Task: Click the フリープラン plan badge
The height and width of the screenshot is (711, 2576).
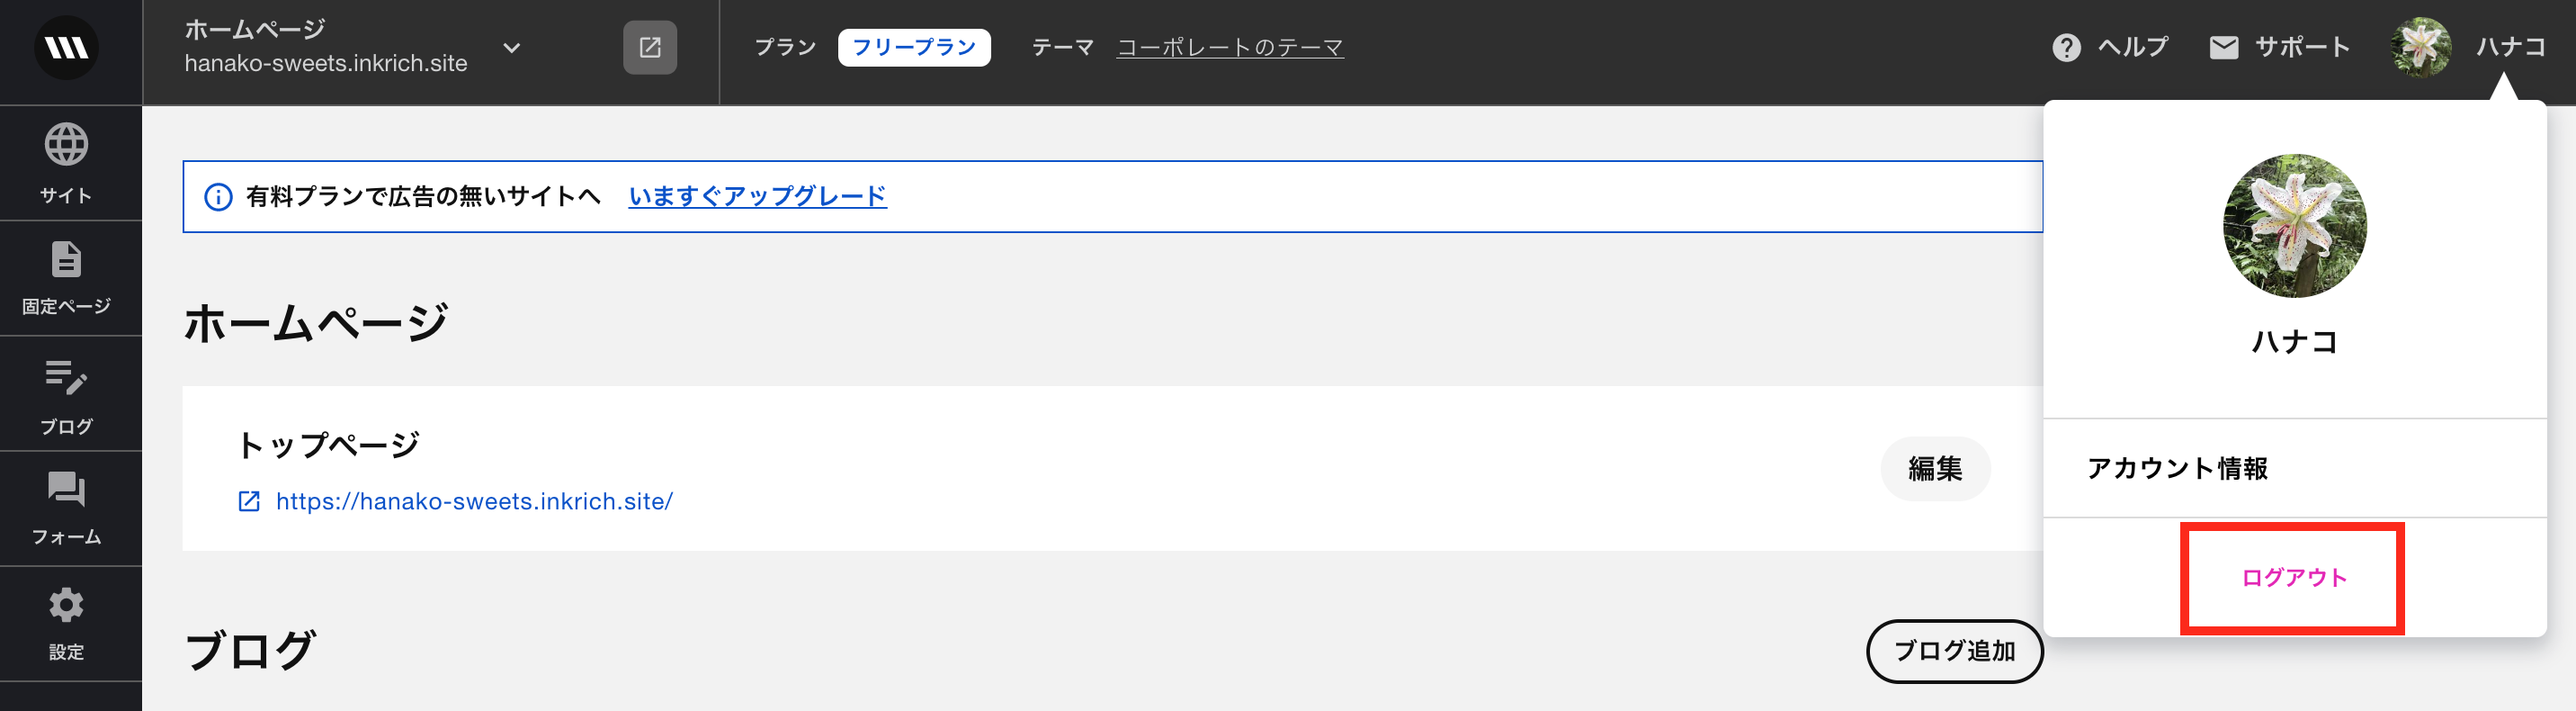Action: coord(914,47)
